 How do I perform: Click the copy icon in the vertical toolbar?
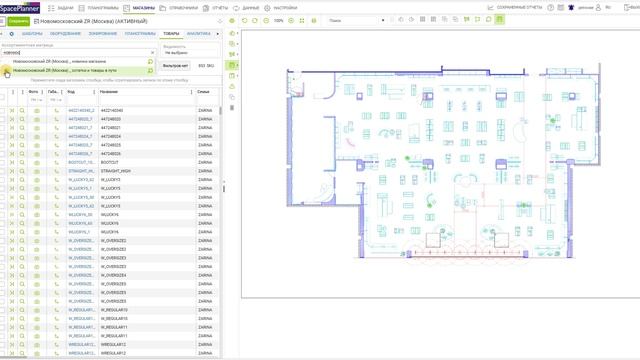click(x=232, y=97)
